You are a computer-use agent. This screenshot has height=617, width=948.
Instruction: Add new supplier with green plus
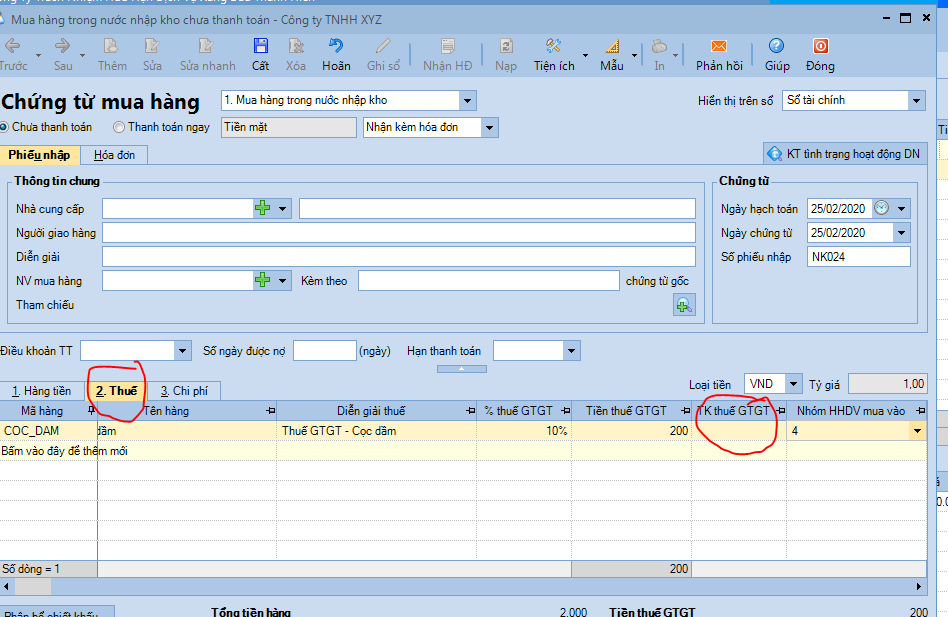tap(262, 208)
